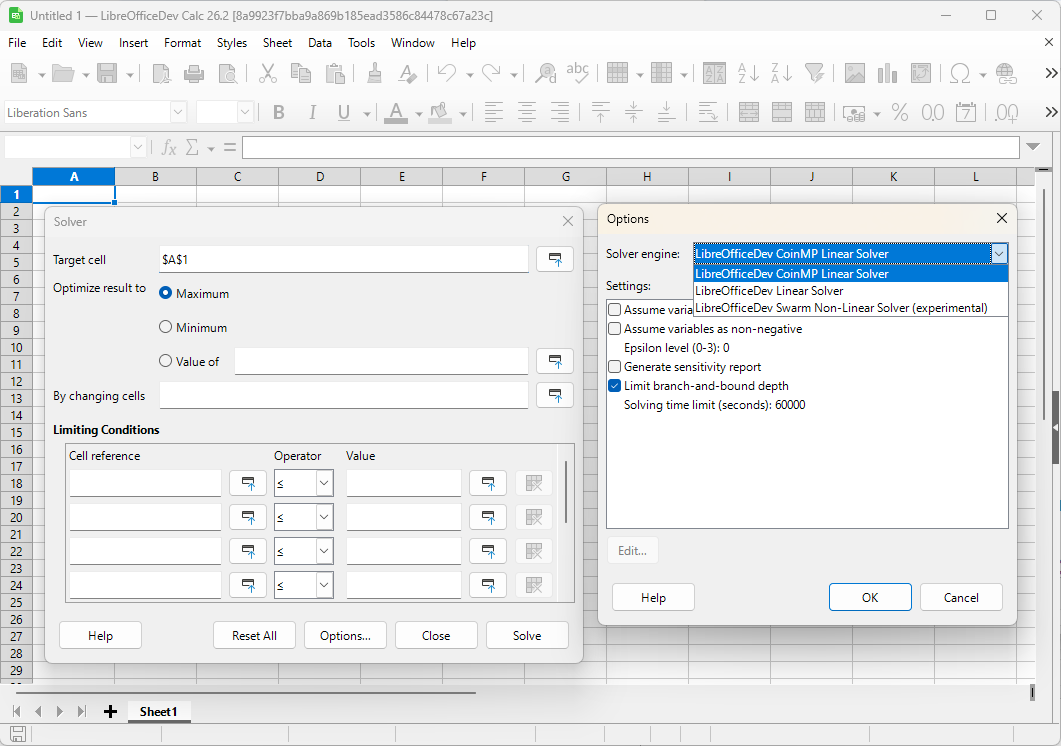
Task: Open the first limiting condition Operator dropdown
Action: (x=324, y=484)
